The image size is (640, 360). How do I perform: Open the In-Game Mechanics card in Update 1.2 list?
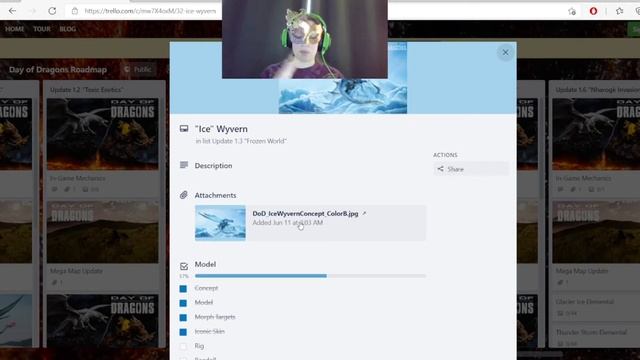click(102, 146)
